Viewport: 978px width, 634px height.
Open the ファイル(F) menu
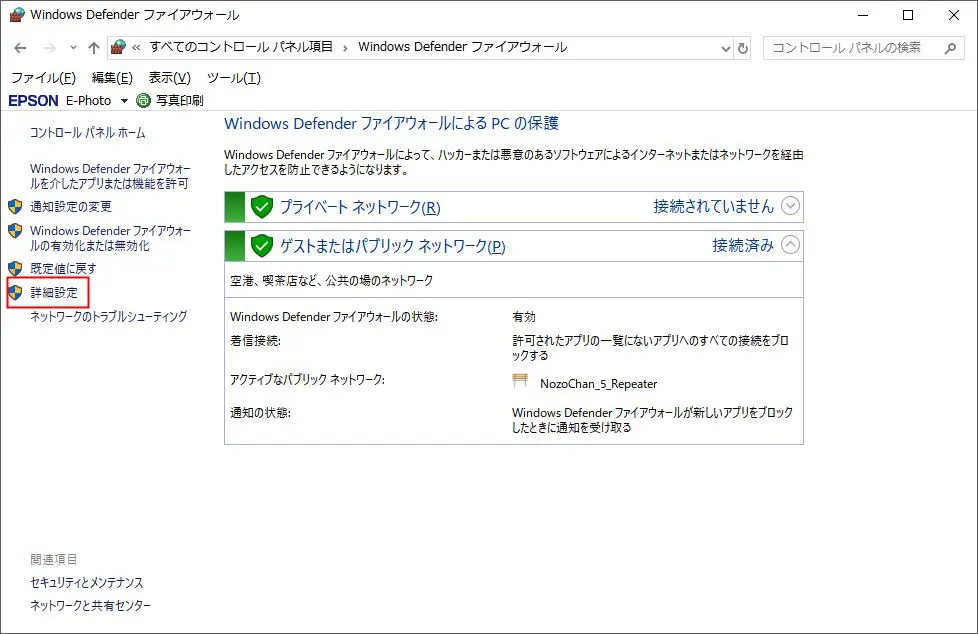point(43,78)
